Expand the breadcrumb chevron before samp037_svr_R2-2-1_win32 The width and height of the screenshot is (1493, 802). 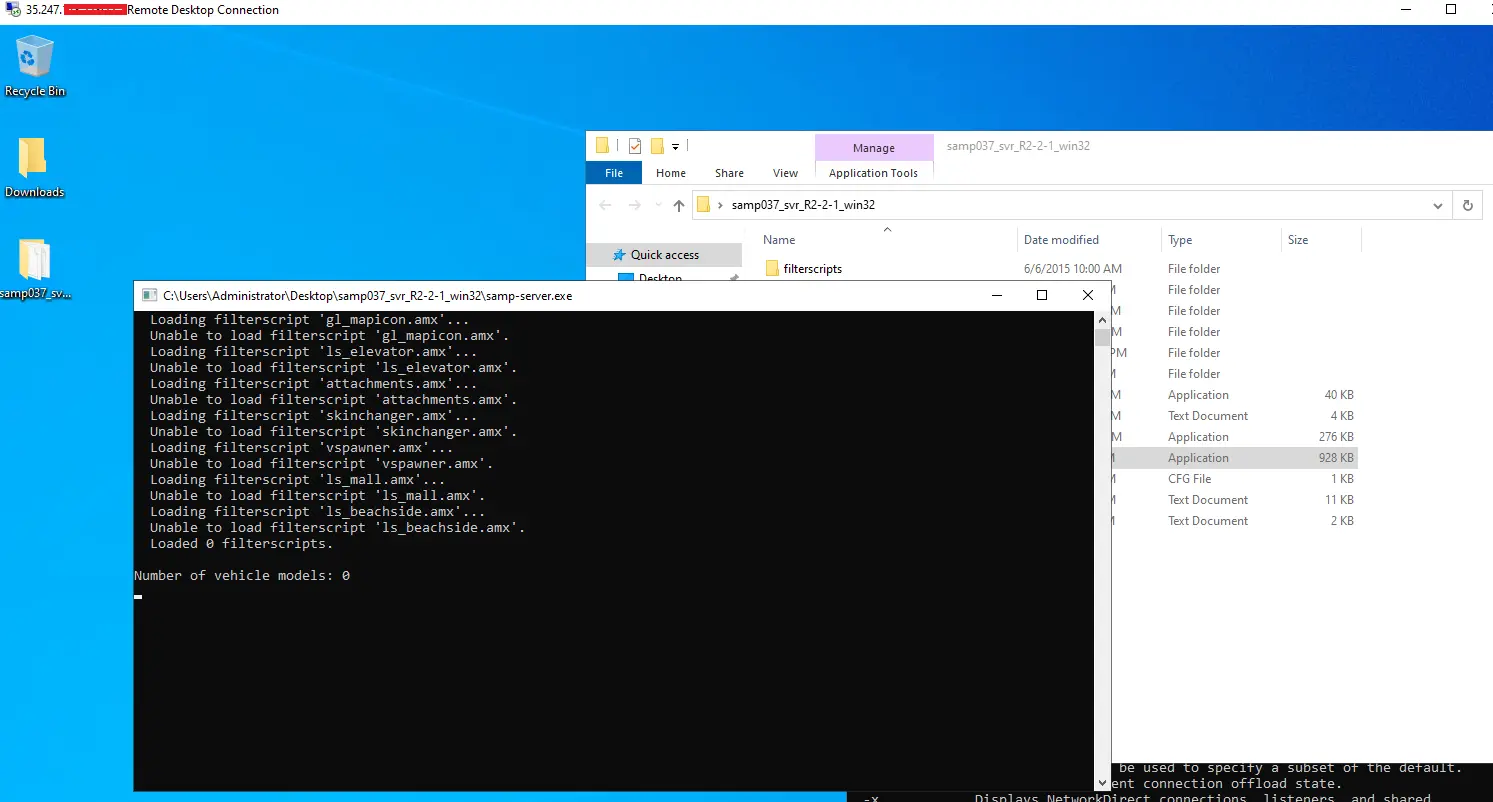click(x=720, y=205)
